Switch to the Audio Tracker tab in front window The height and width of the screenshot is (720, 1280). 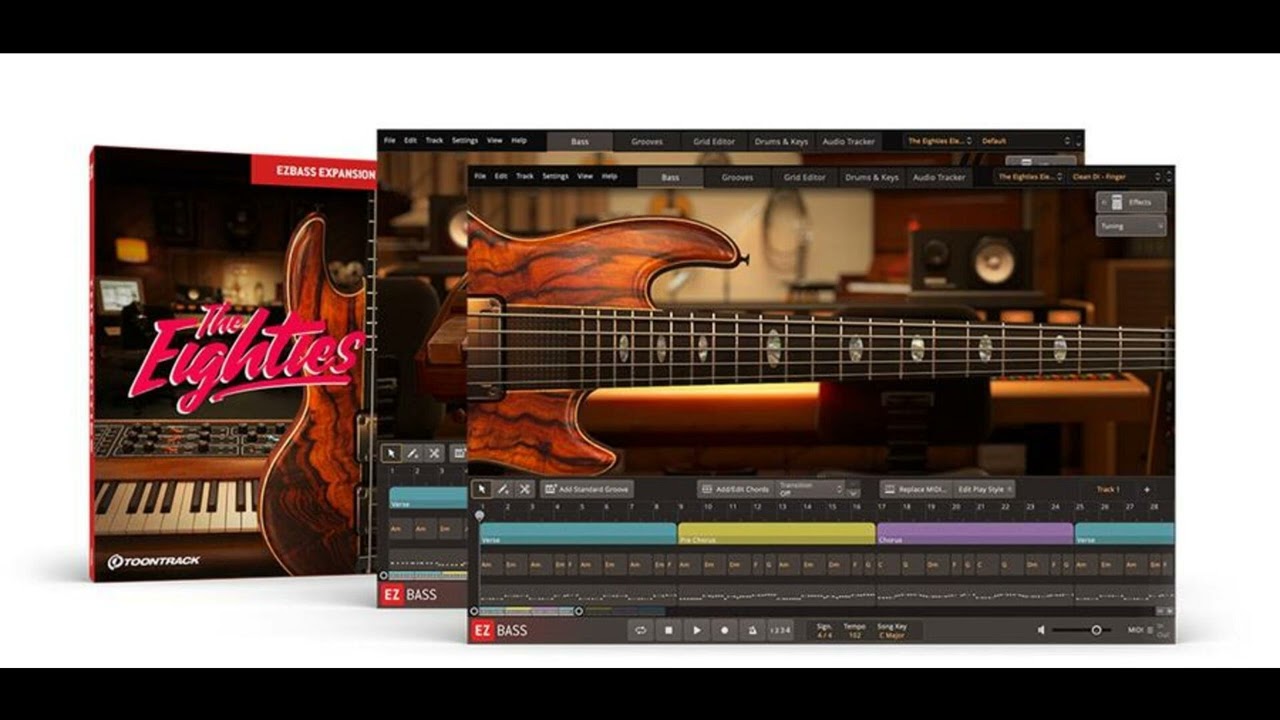point(939,177)
